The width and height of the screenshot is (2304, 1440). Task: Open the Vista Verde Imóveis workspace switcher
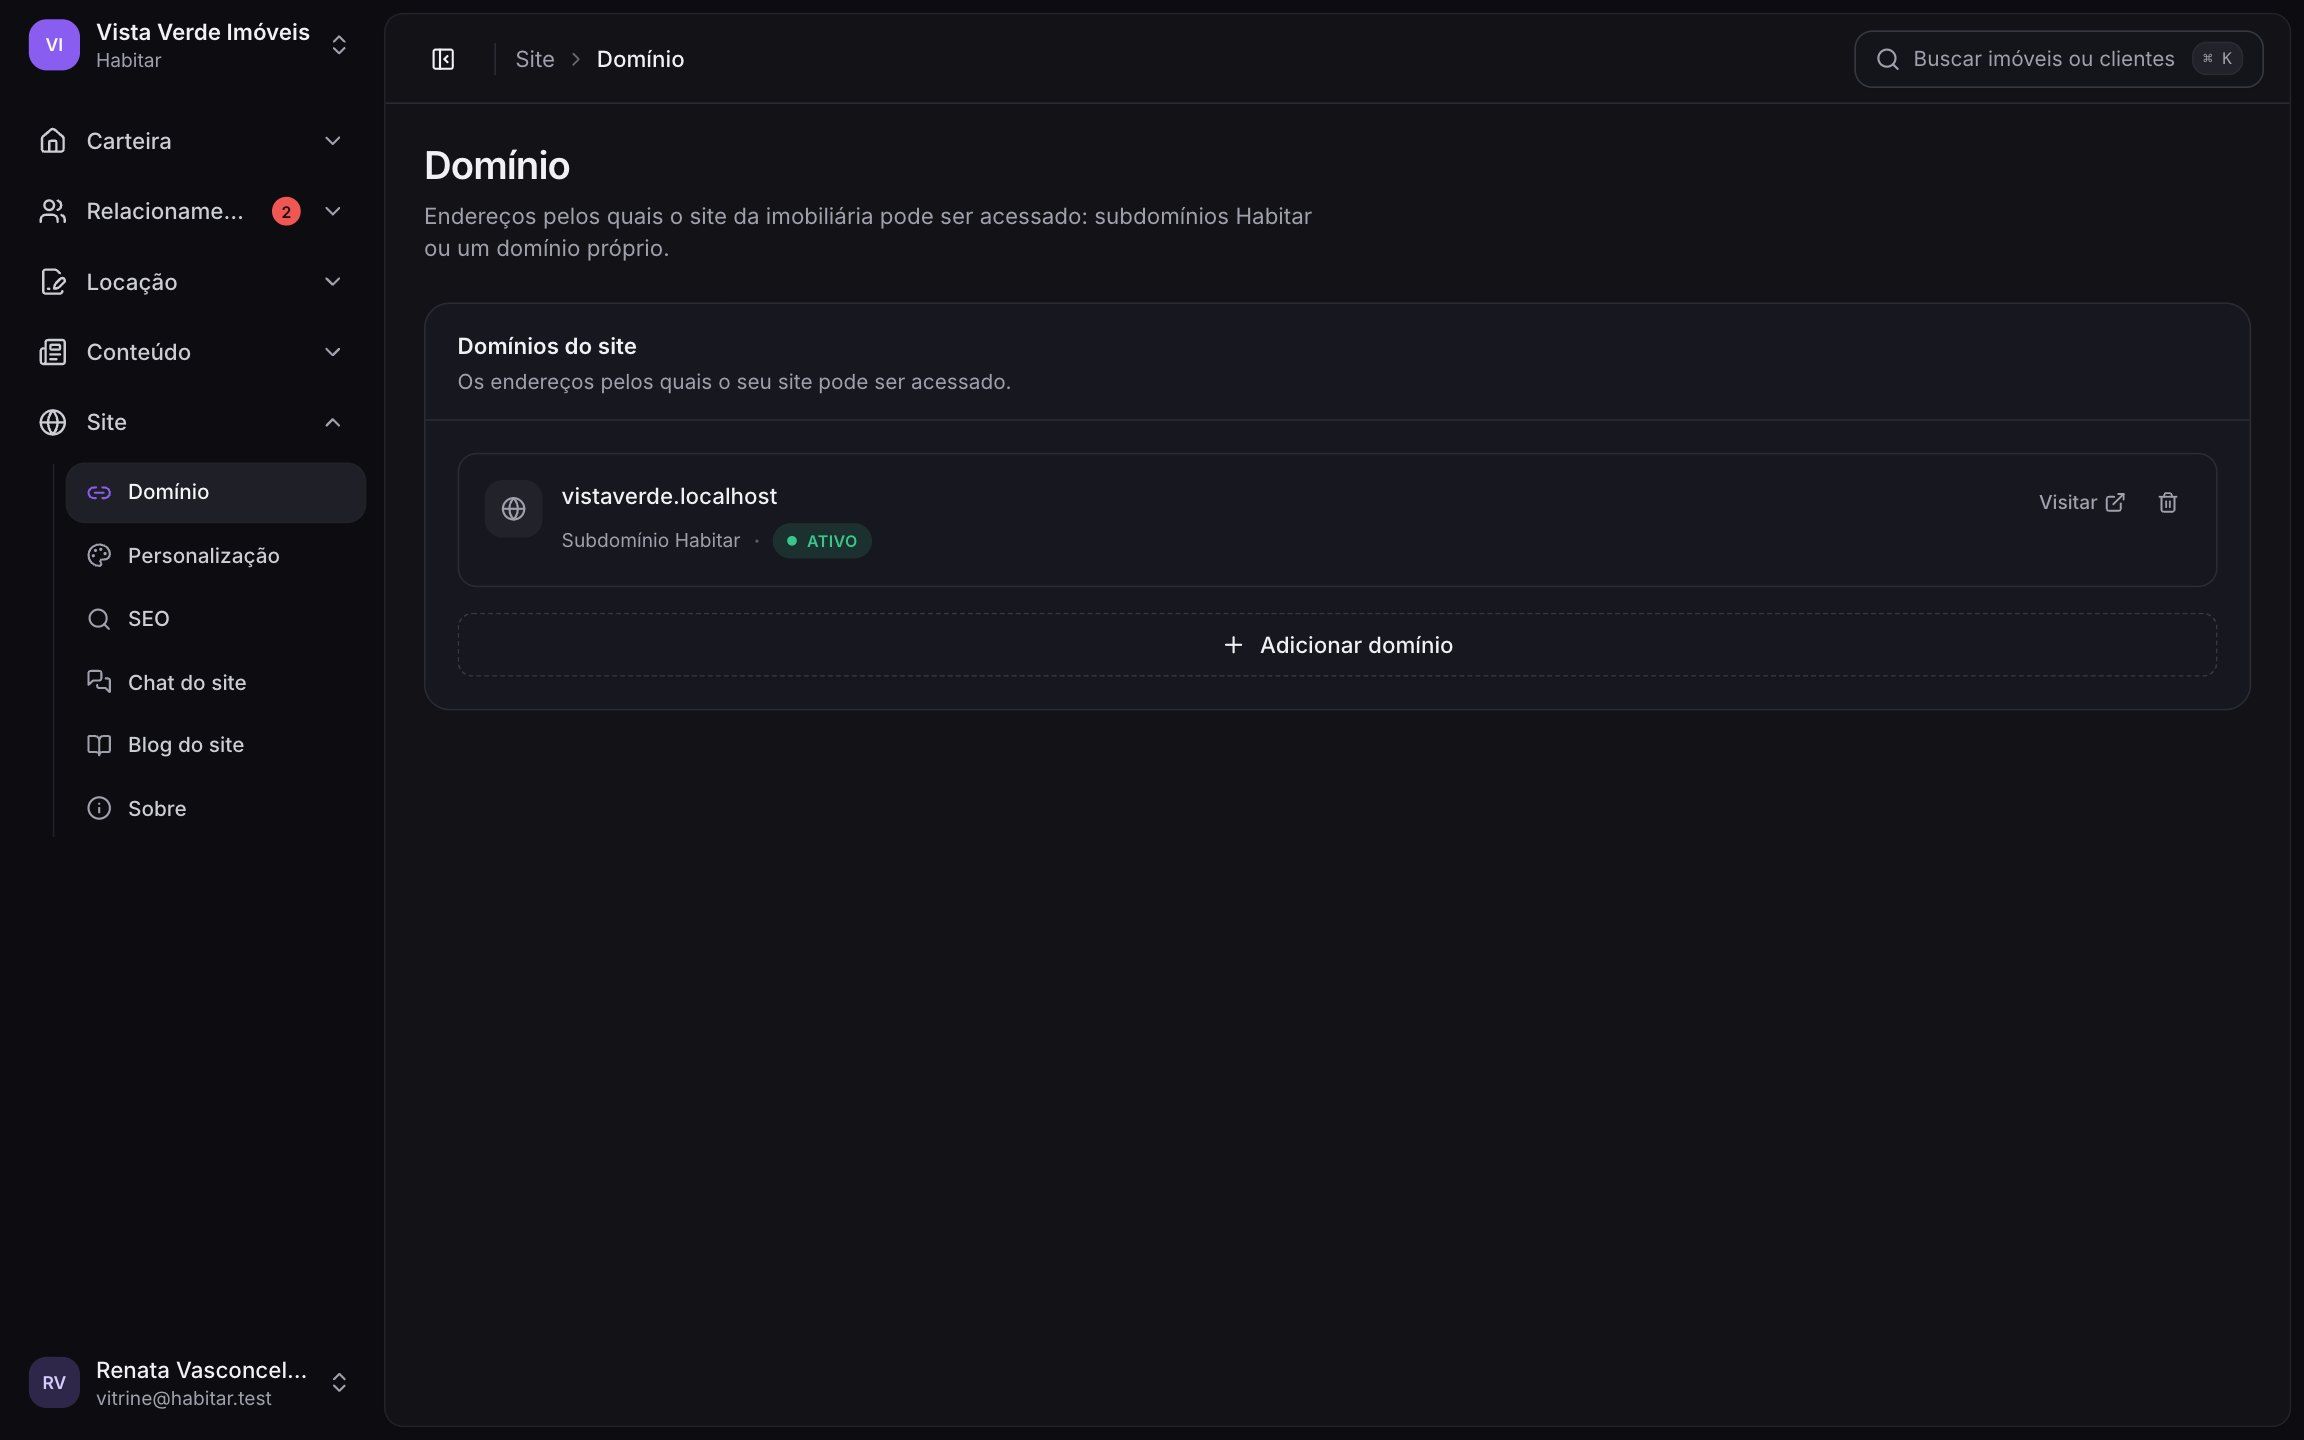pyautogui.click(x=190, y=45)
